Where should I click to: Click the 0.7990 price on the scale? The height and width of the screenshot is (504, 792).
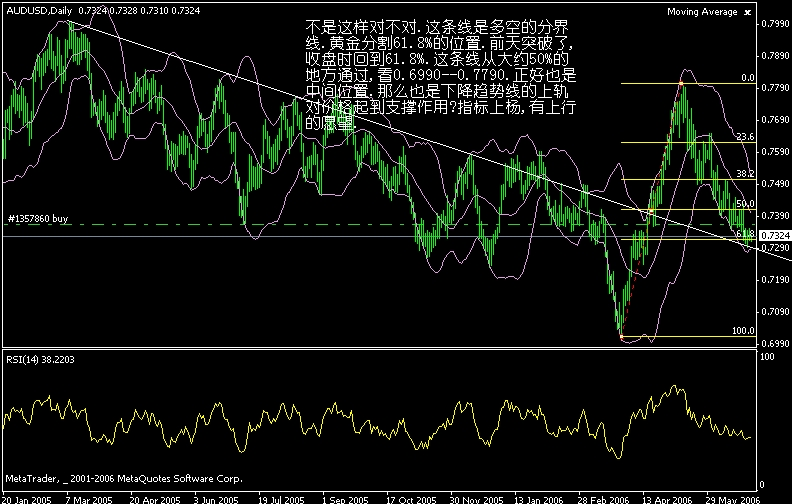tap(775, 22)
